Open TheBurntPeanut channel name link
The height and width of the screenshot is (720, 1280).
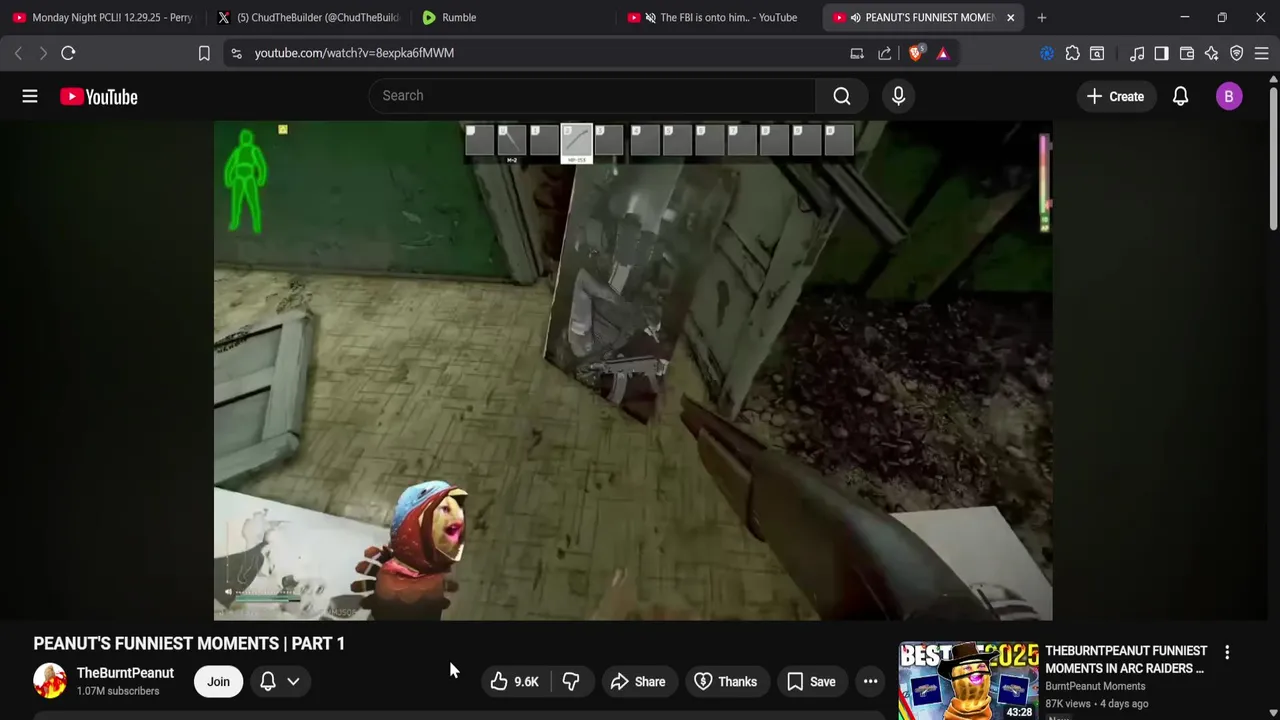click(x=125, y=673)
